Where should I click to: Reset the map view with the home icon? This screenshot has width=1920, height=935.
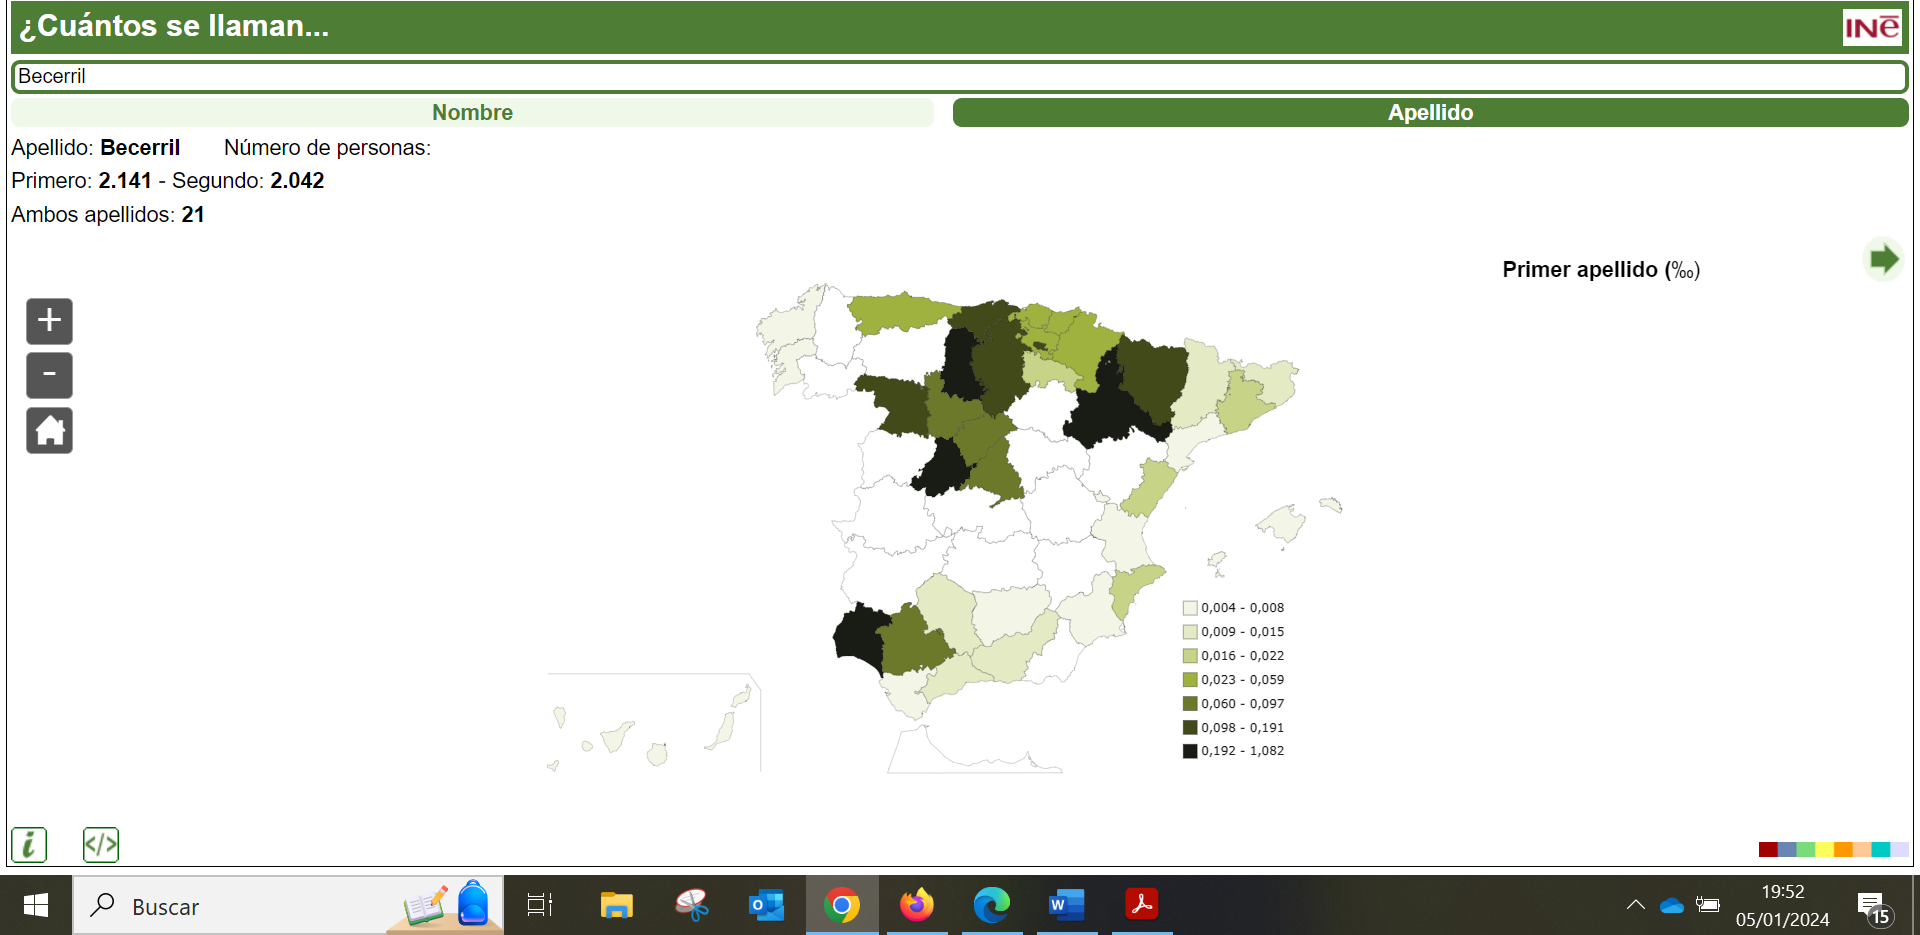(48, 430)
